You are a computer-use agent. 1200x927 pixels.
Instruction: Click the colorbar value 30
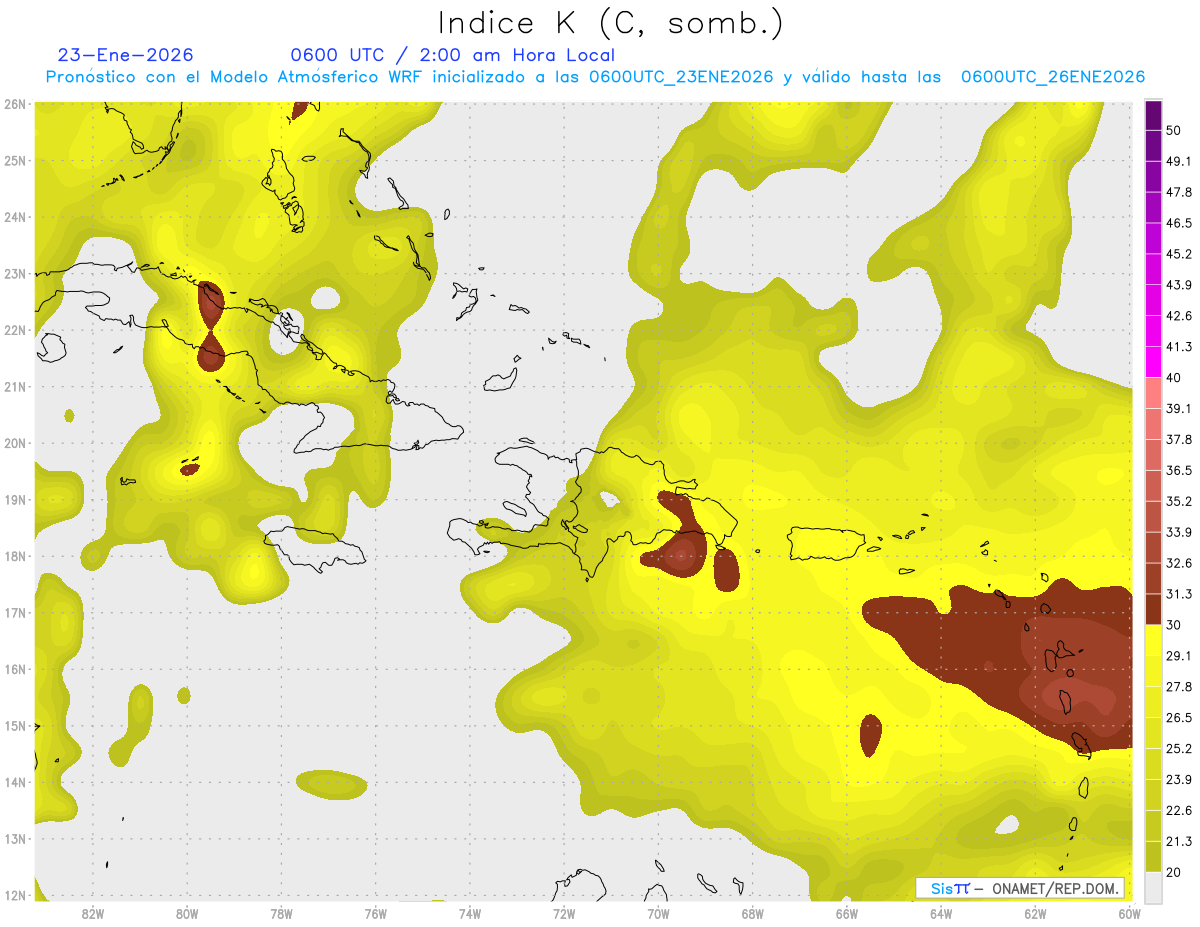1174,625
